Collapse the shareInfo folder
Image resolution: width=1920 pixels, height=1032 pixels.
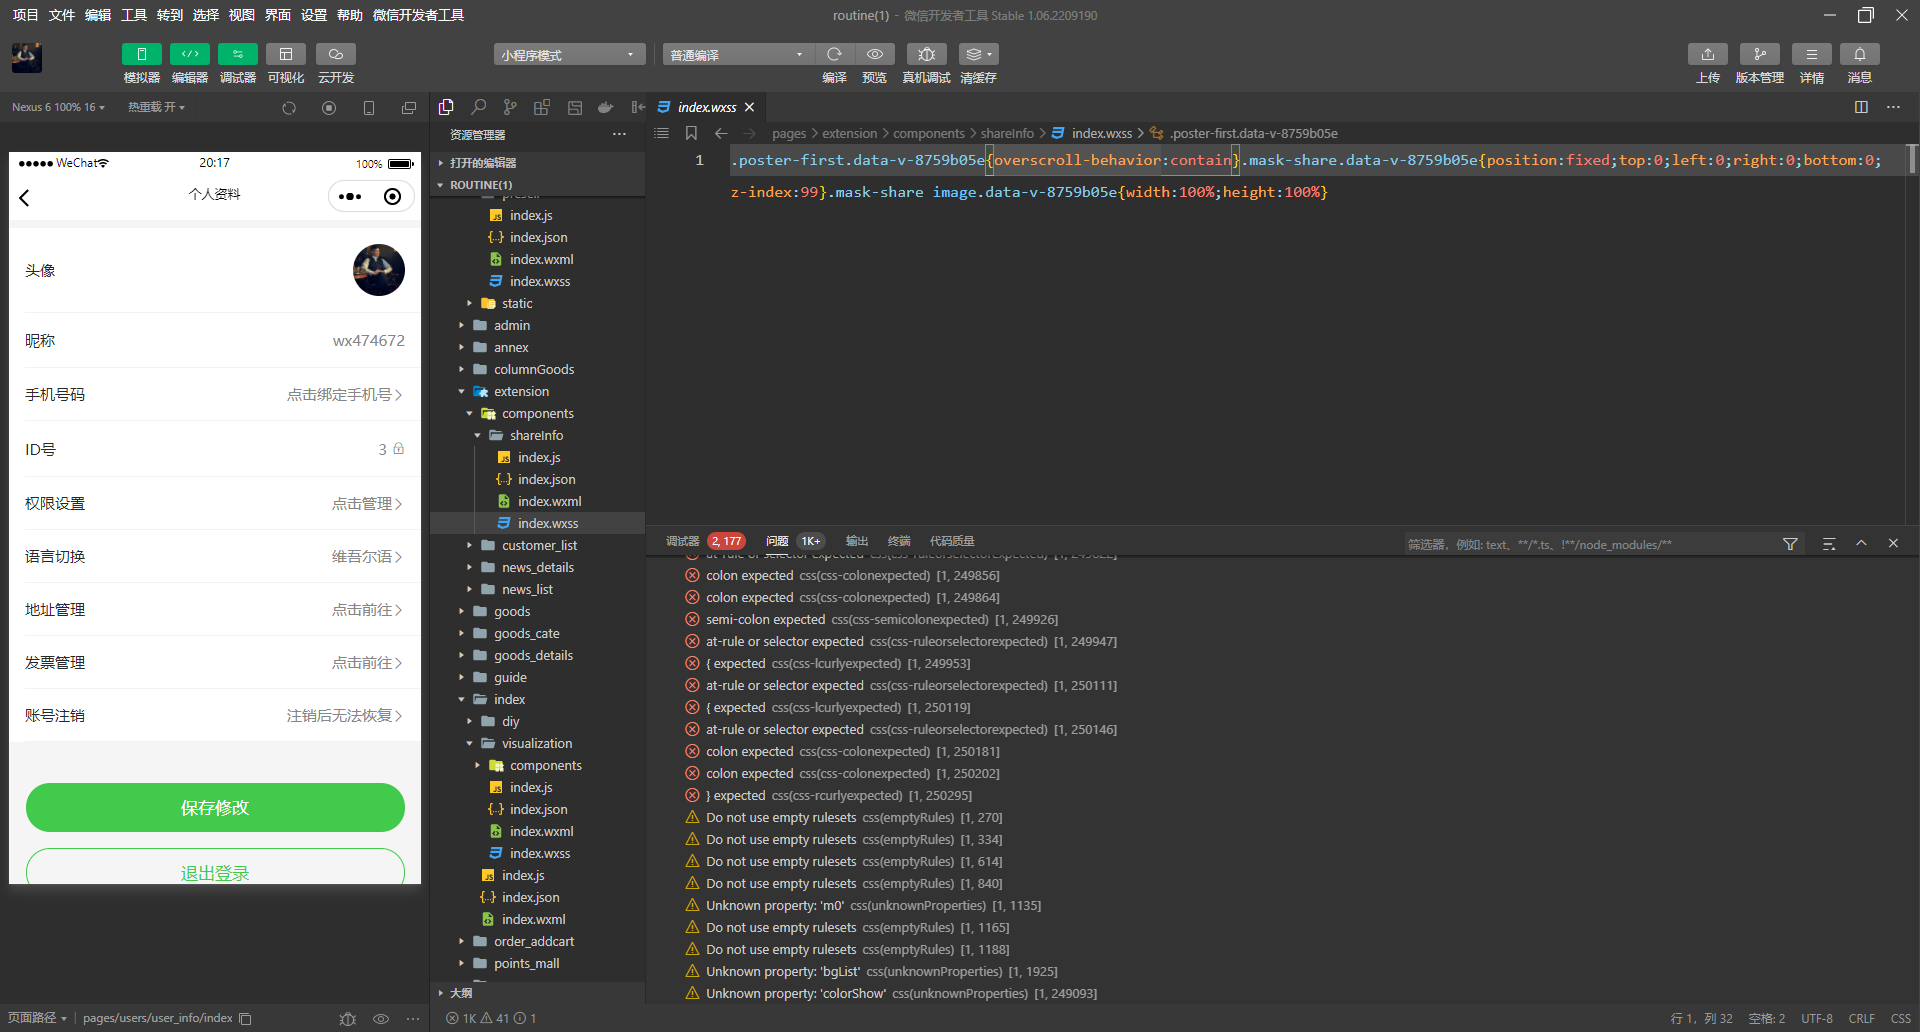[x=536, y=435]
